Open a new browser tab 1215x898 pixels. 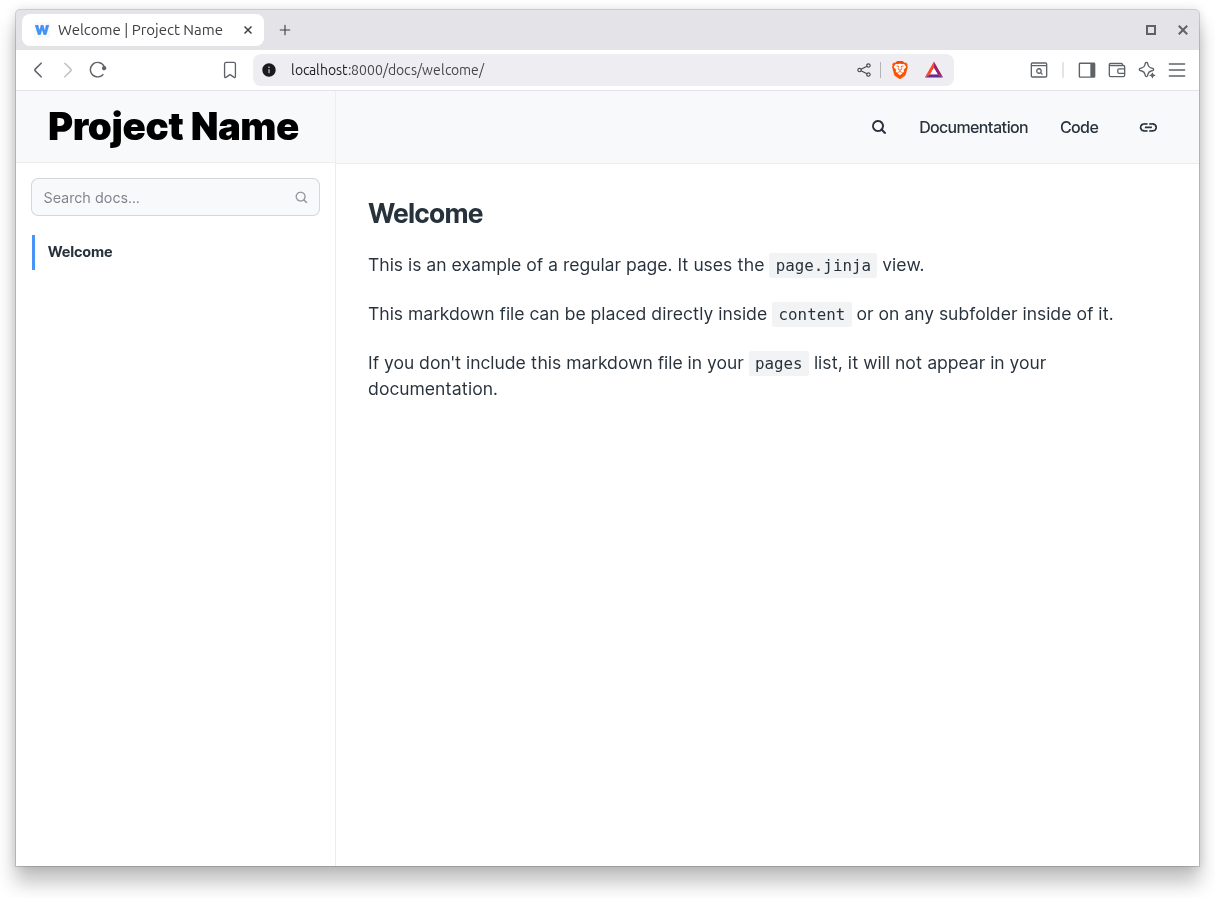[x=285, y=30]
